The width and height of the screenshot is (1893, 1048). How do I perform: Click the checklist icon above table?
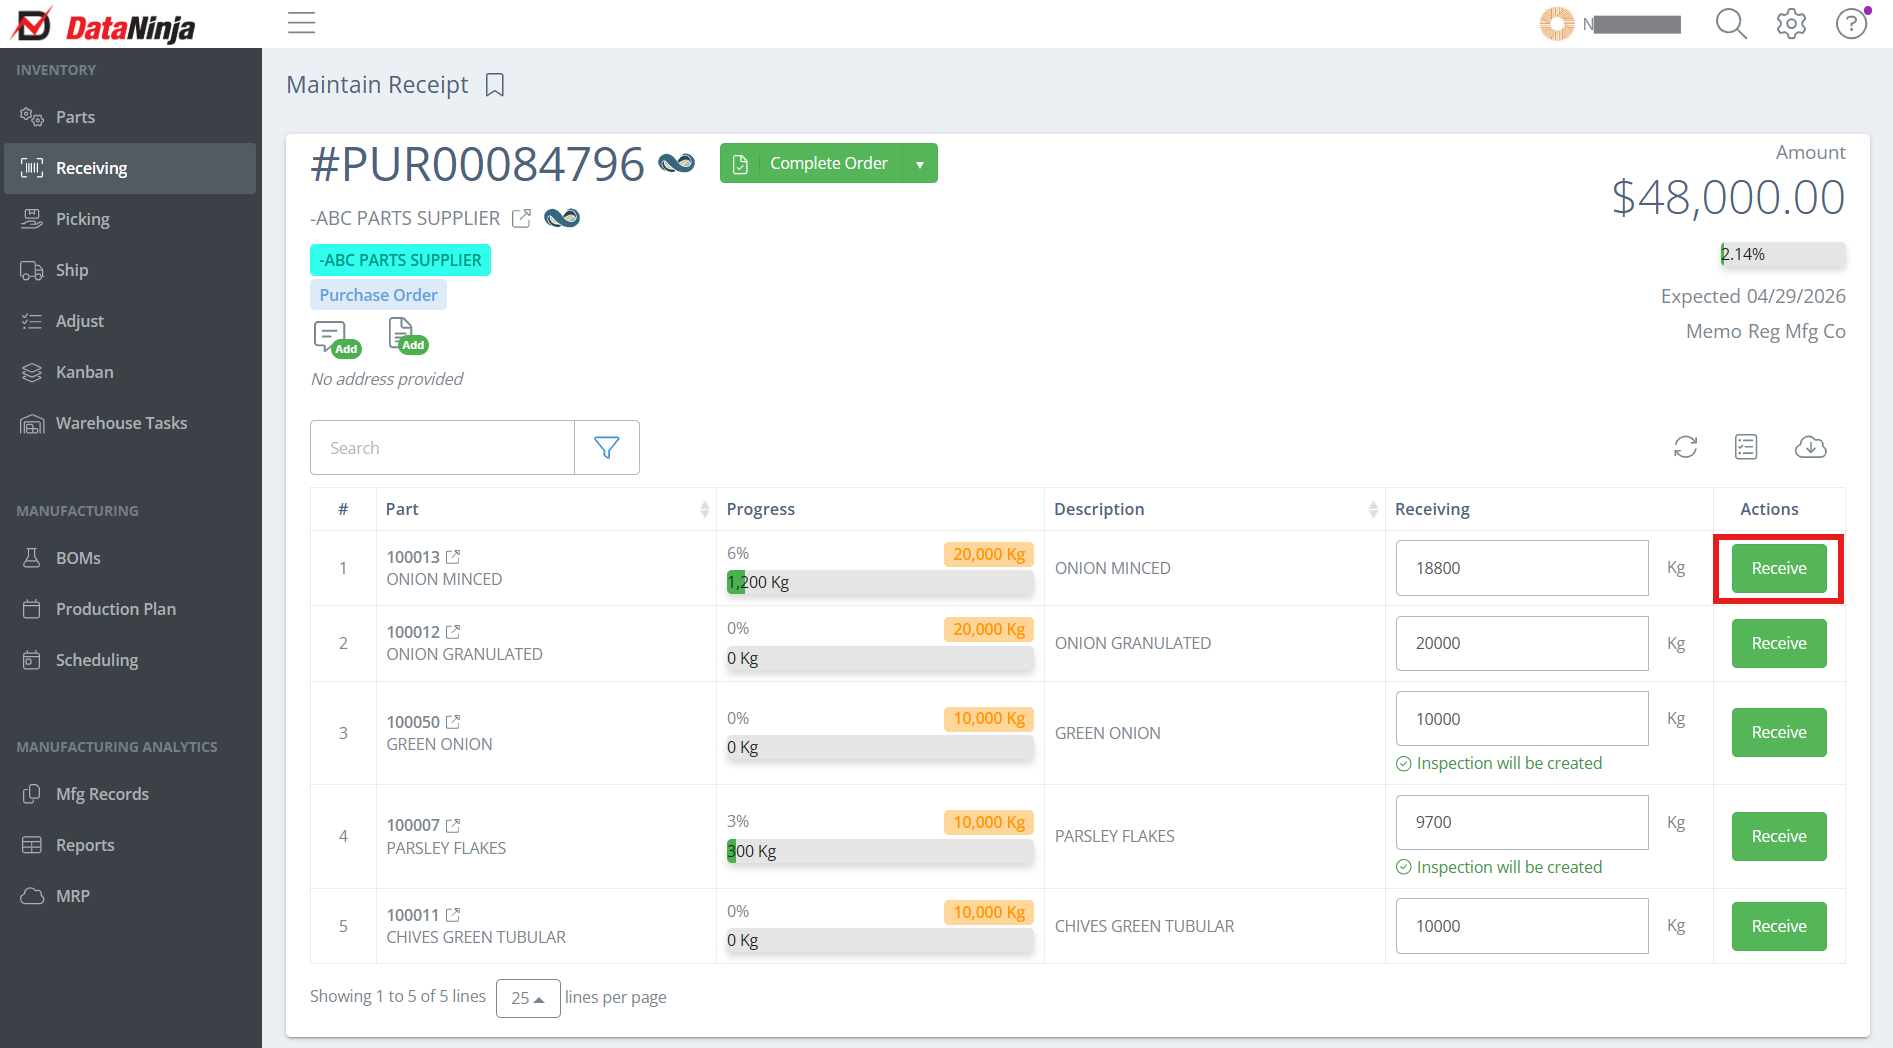click(x=1746, y=447)
